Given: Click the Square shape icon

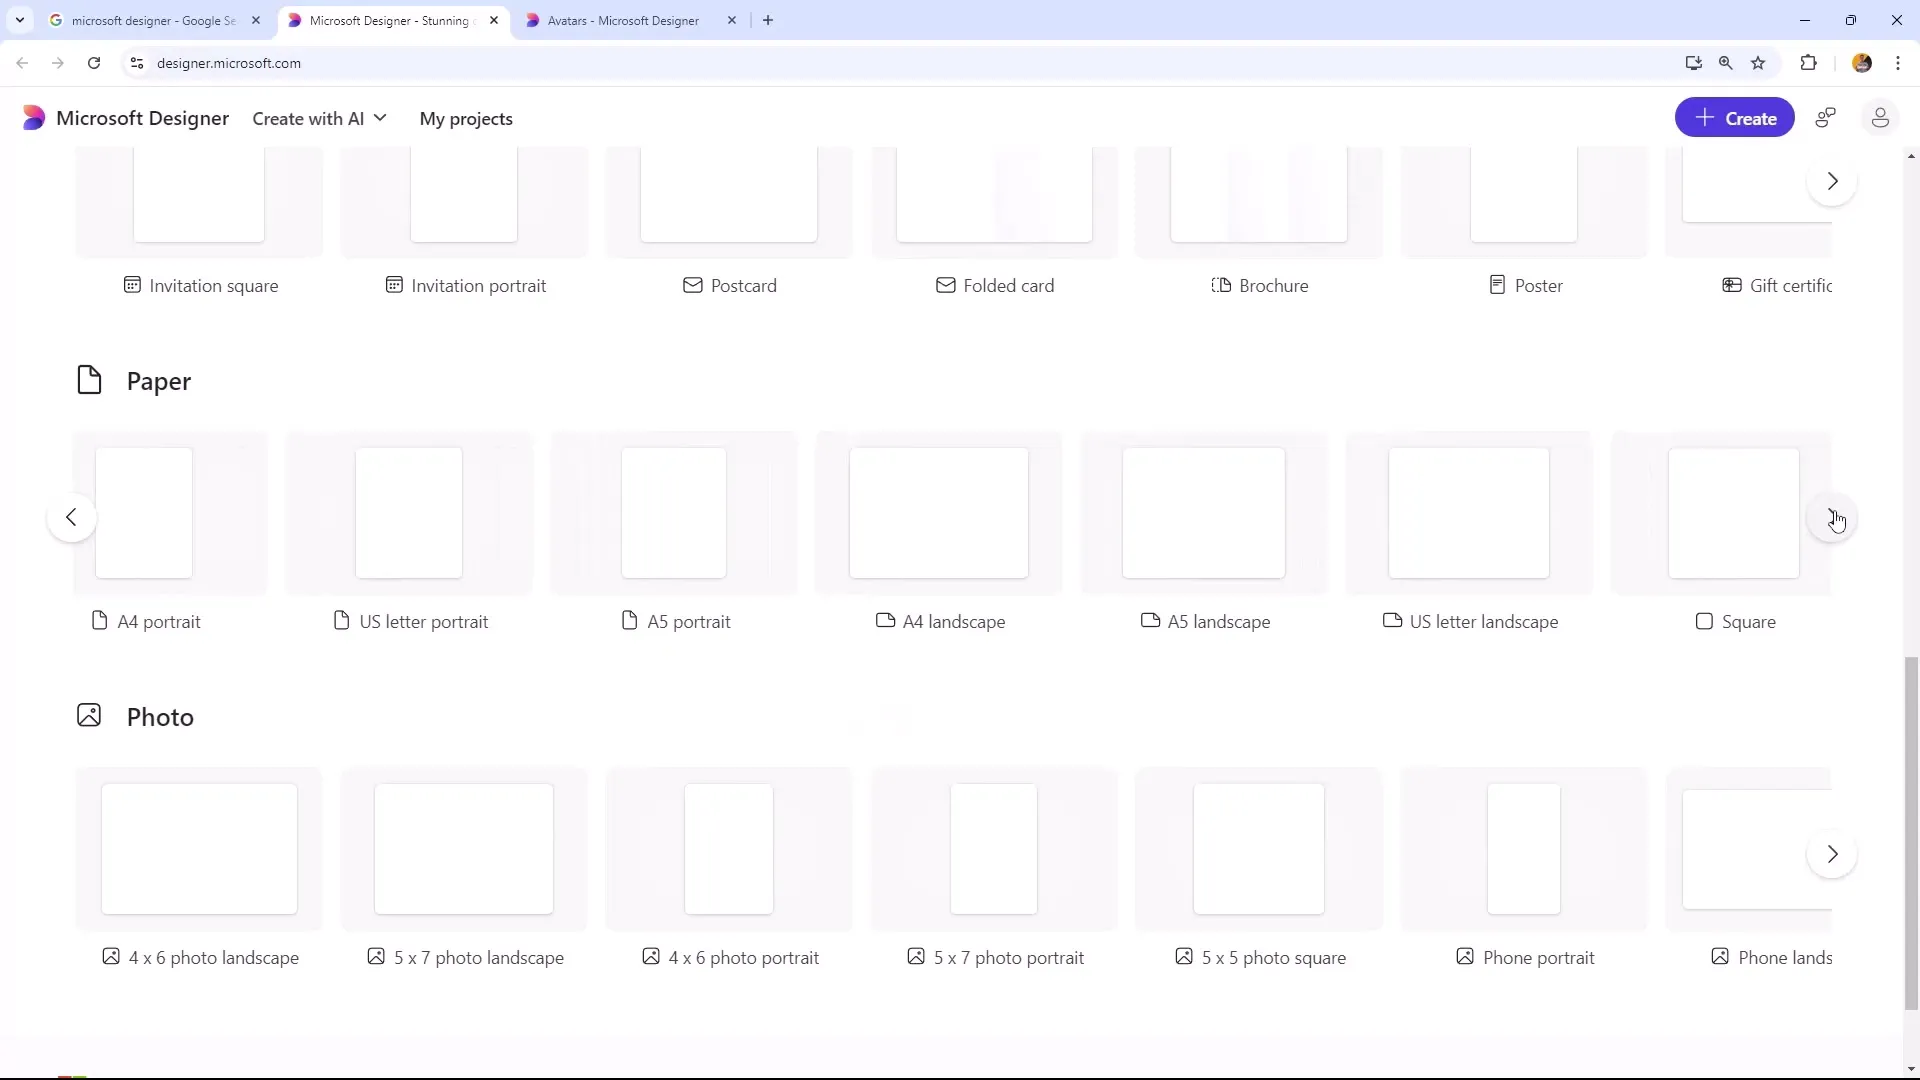Looking at the screenshot, I should [1704, 621].
